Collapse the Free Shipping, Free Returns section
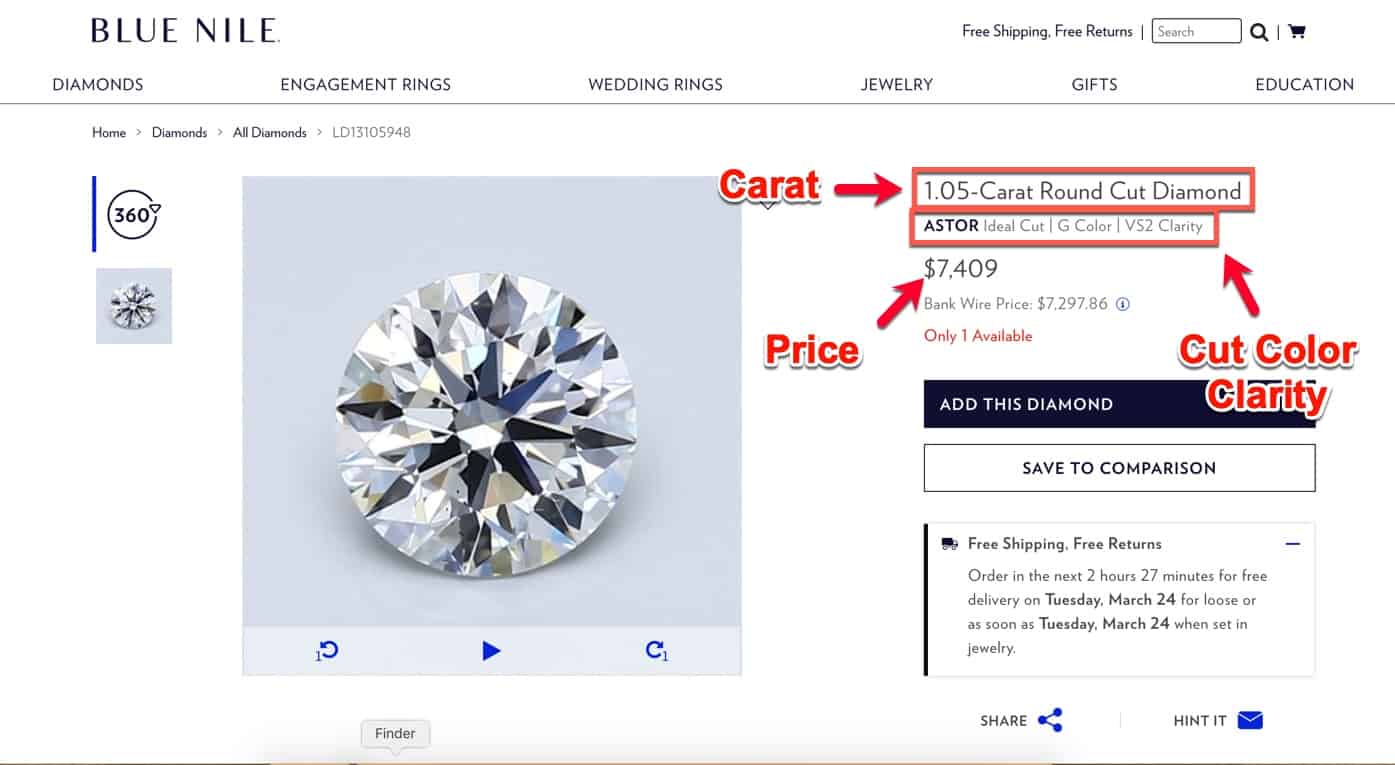Viewport: 1395px width, 765px height. pyautogui.click(x=1293, y=543)
